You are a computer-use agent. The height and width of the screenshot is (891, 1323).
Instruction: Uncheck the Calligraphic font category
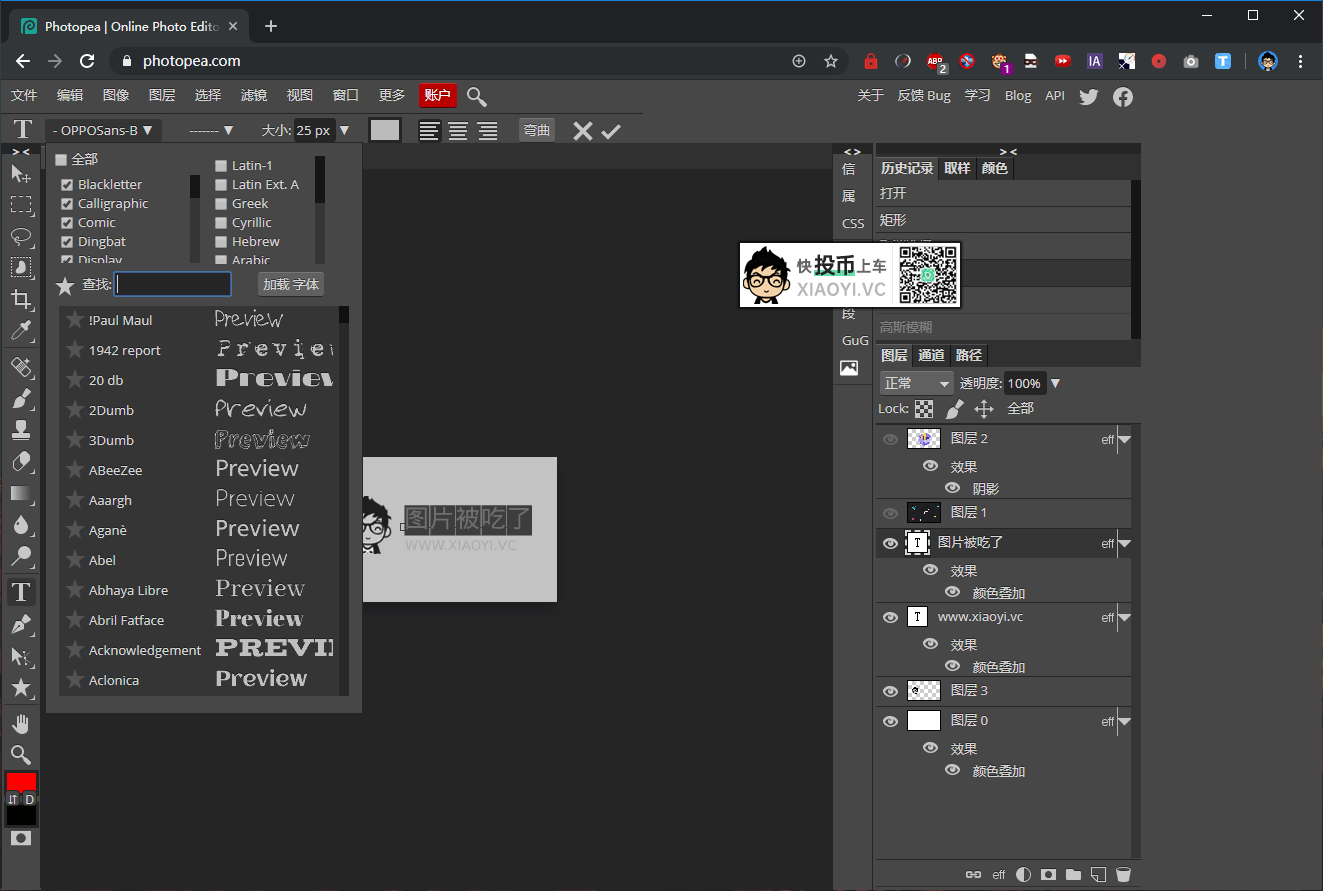[x=68, y=204]
